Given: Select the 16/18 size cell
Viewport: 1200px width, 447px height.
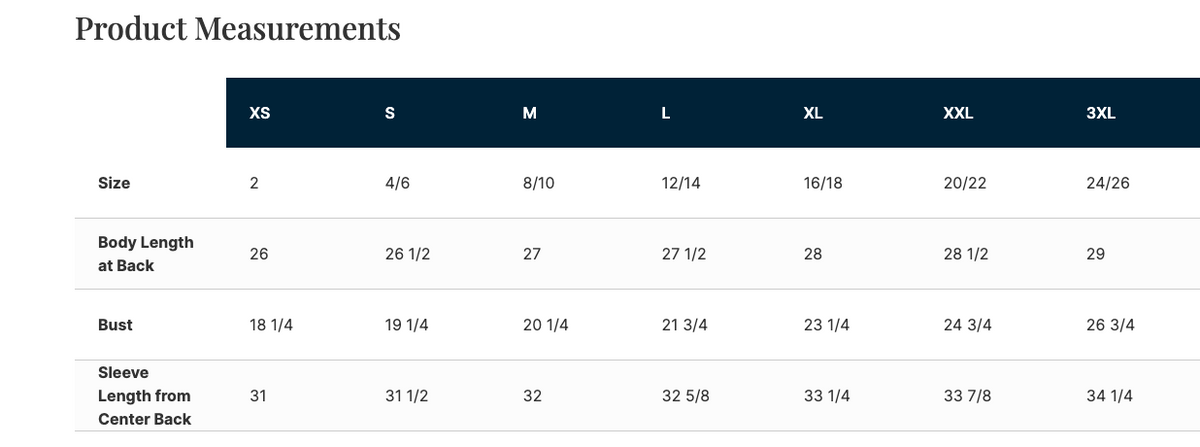Looking at the screenshot, I should (823, 183).
